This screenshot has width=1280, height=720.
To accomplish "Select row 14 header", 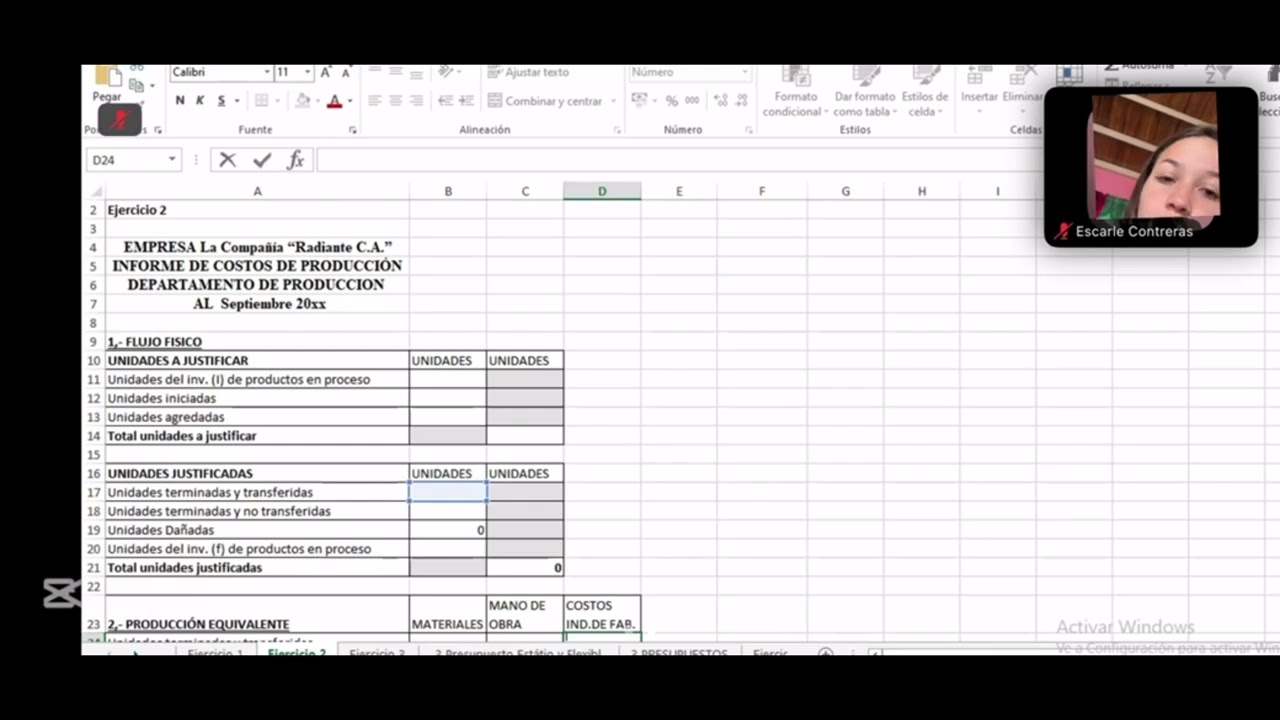I will pyautogui.click(x=93, y=436).
